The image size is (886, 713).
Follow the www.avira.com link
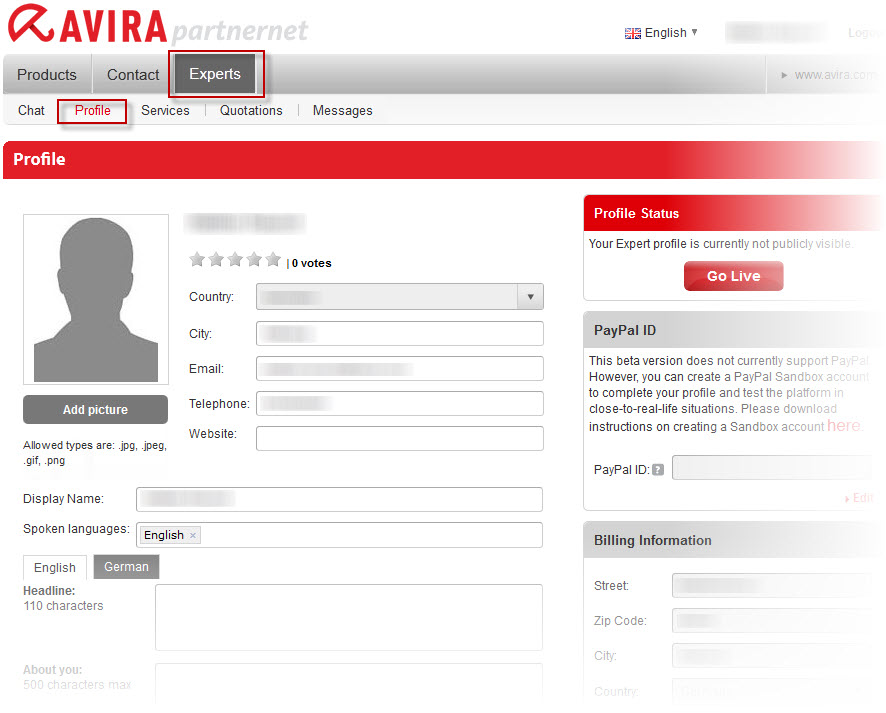pos(835,75)
